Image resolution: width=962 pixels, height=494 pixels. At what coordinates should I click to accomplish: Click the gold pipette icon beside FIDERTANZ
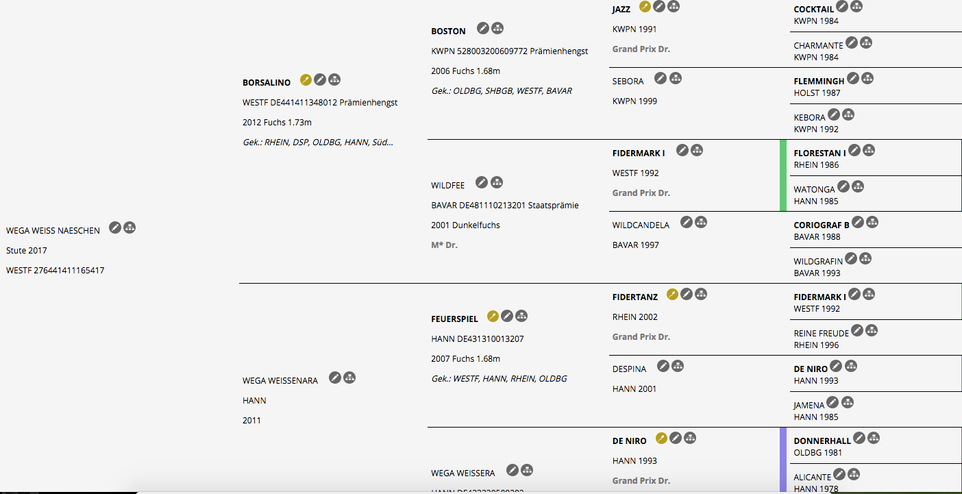[x=672, y=295]
